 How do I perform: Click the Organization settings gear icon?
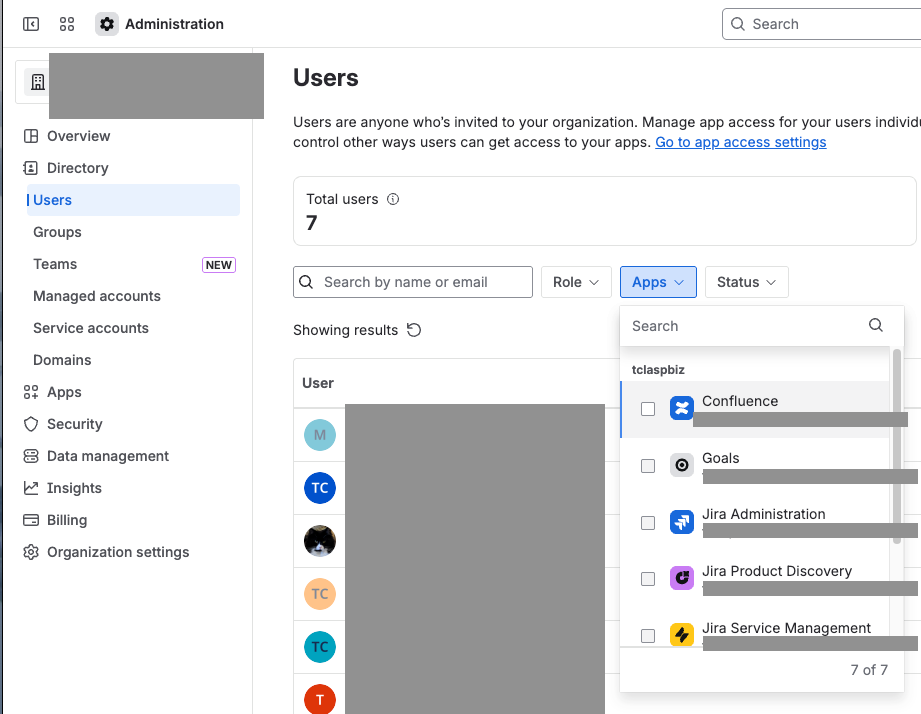(31, 552)
